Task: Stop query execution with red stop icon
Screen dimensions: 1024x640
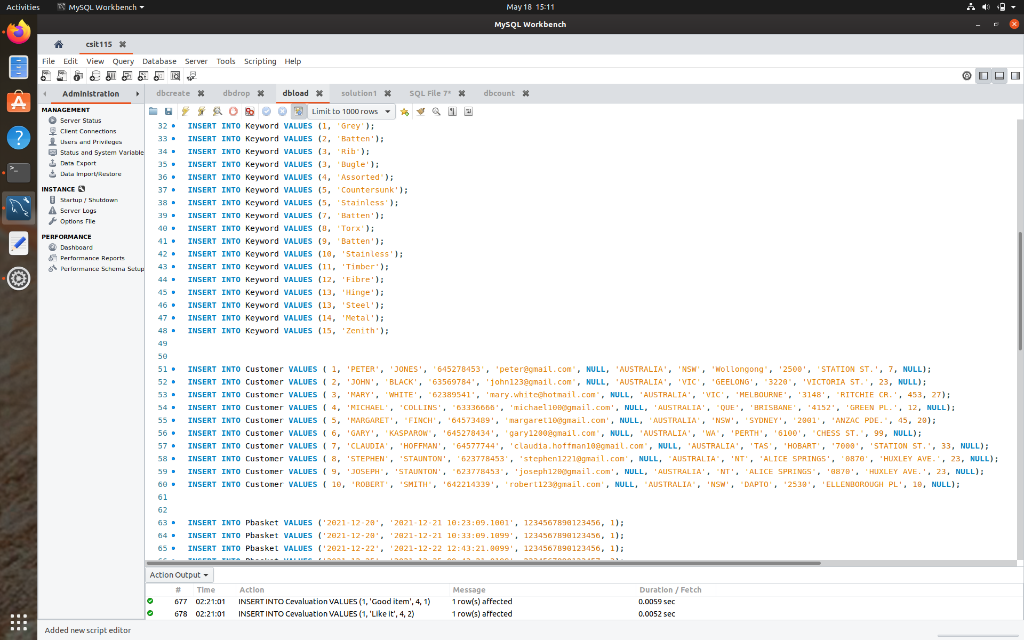Action: click(x=233, y=111)
